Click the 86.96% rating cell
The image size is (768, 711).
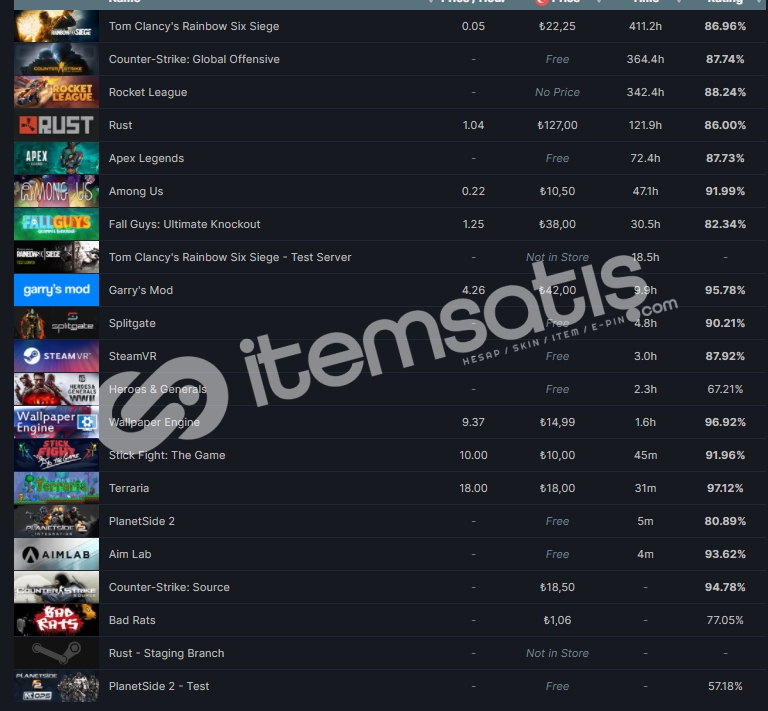[725, 26]
